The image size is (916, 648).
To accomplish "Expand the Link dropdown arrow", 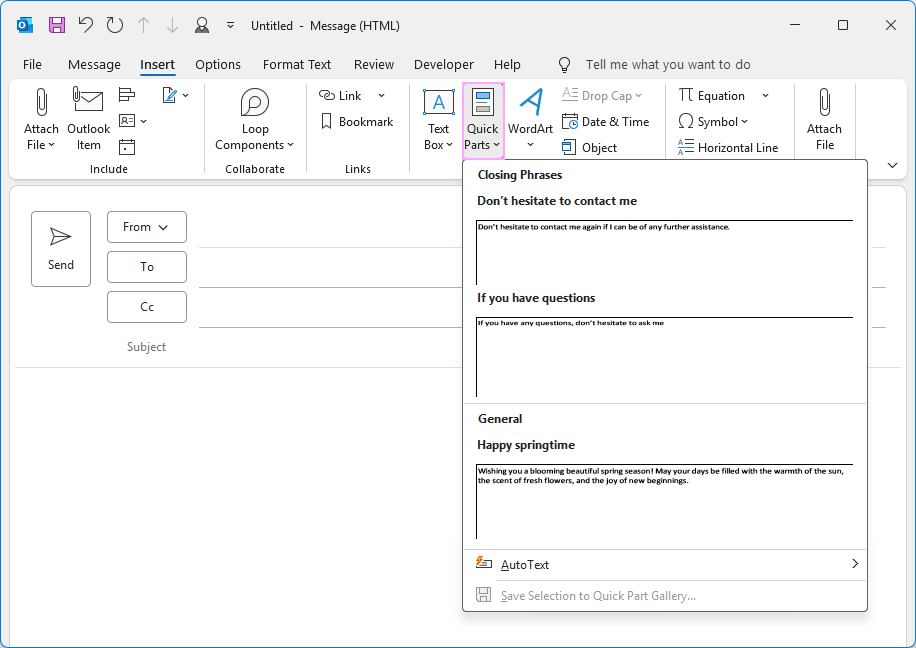I will pos(381,95).
